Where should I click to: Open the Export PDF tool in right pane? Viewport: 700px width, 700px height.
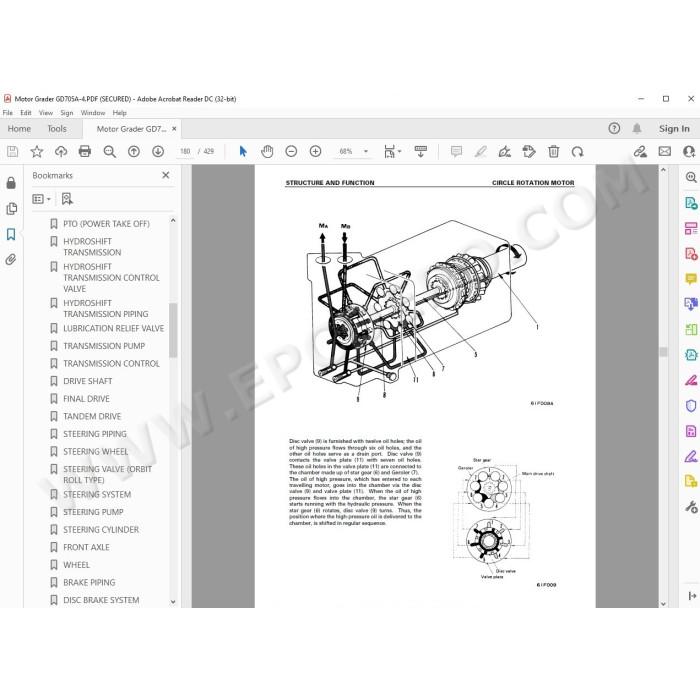(691, 203)
